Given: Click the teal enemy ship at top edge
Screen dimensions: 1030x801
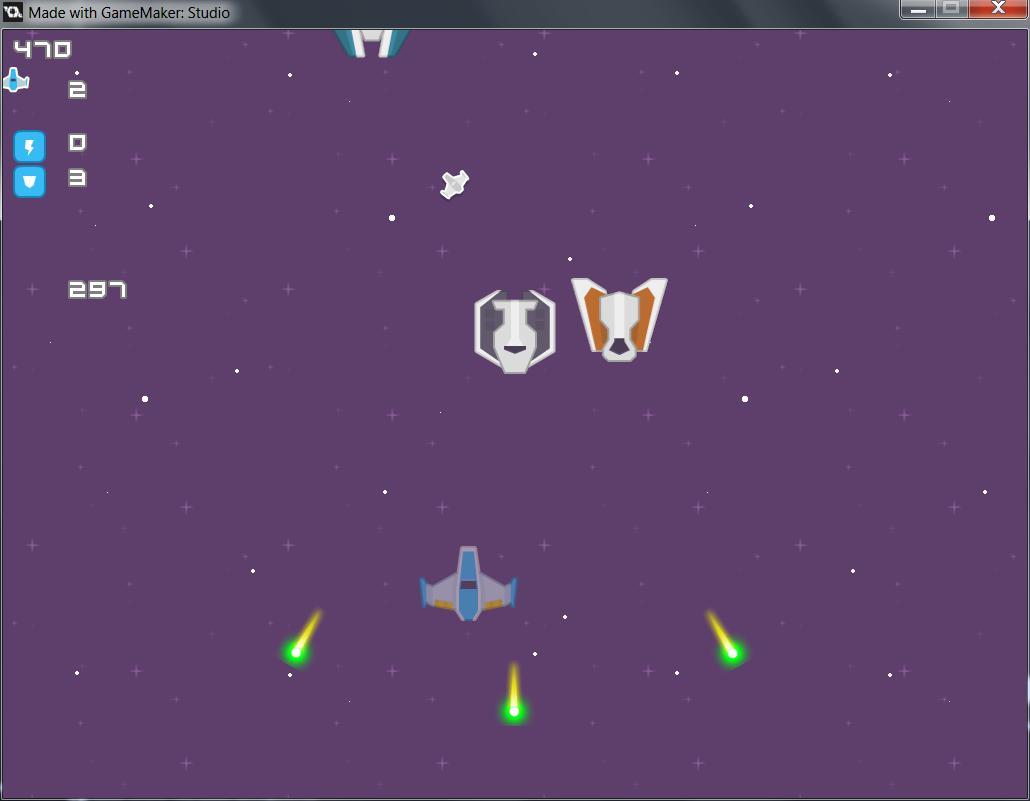Looking at the screenshot, I should (372, 42).
